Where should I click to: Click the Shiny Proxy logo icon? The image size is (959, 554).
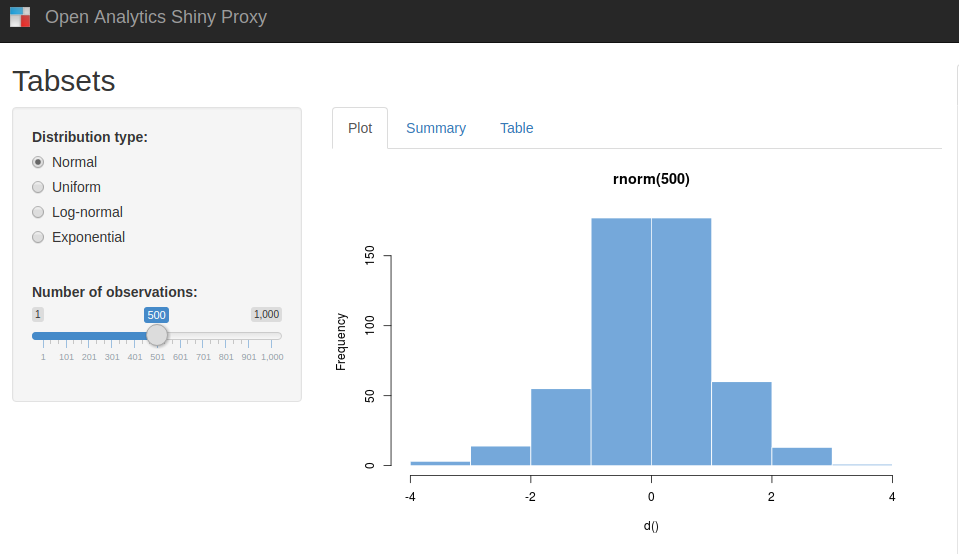click(x=20, y=17)
